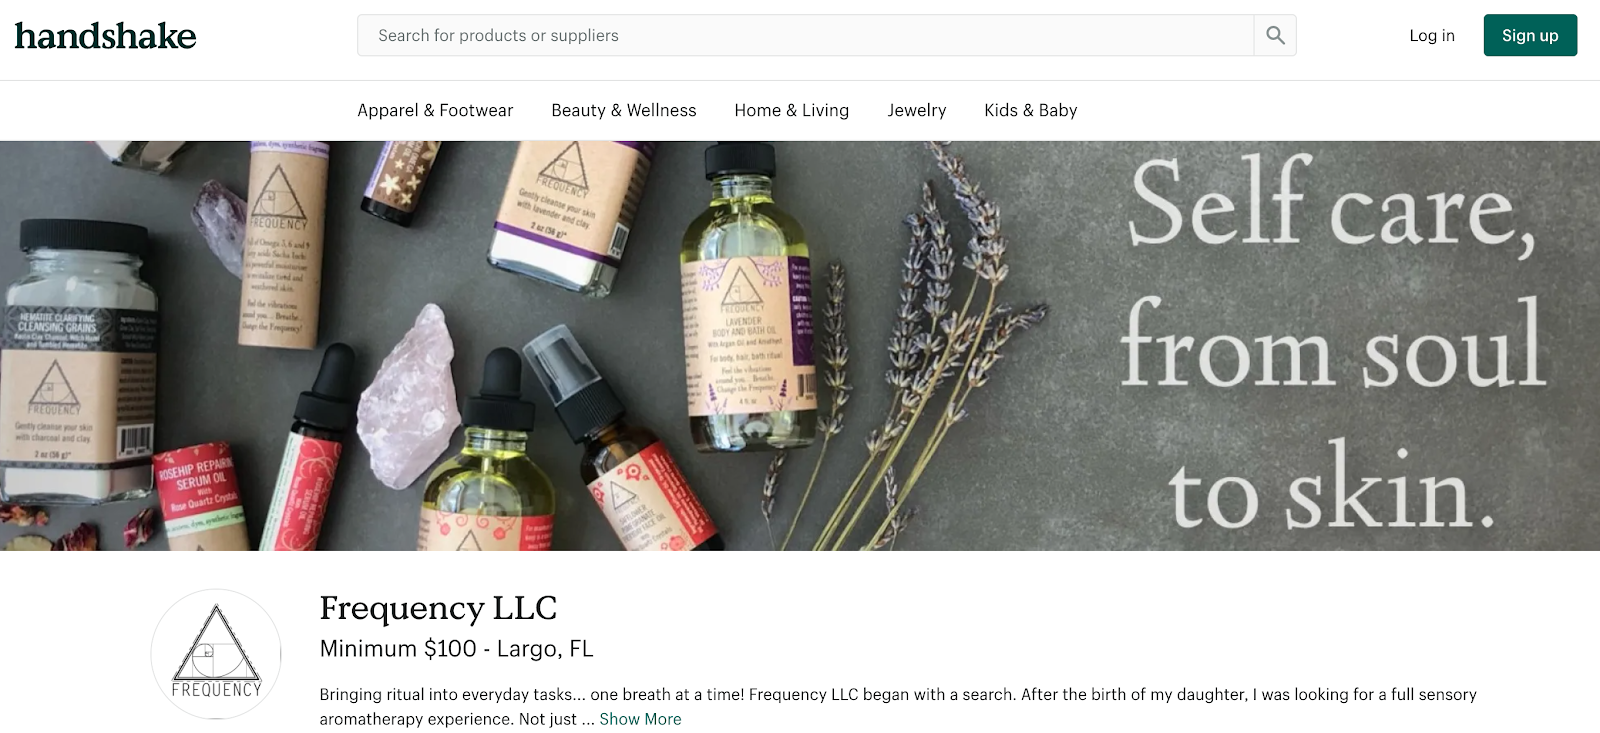
Task: Click the Rosehip Repair Serum Oil box
Action: point(200,497)
